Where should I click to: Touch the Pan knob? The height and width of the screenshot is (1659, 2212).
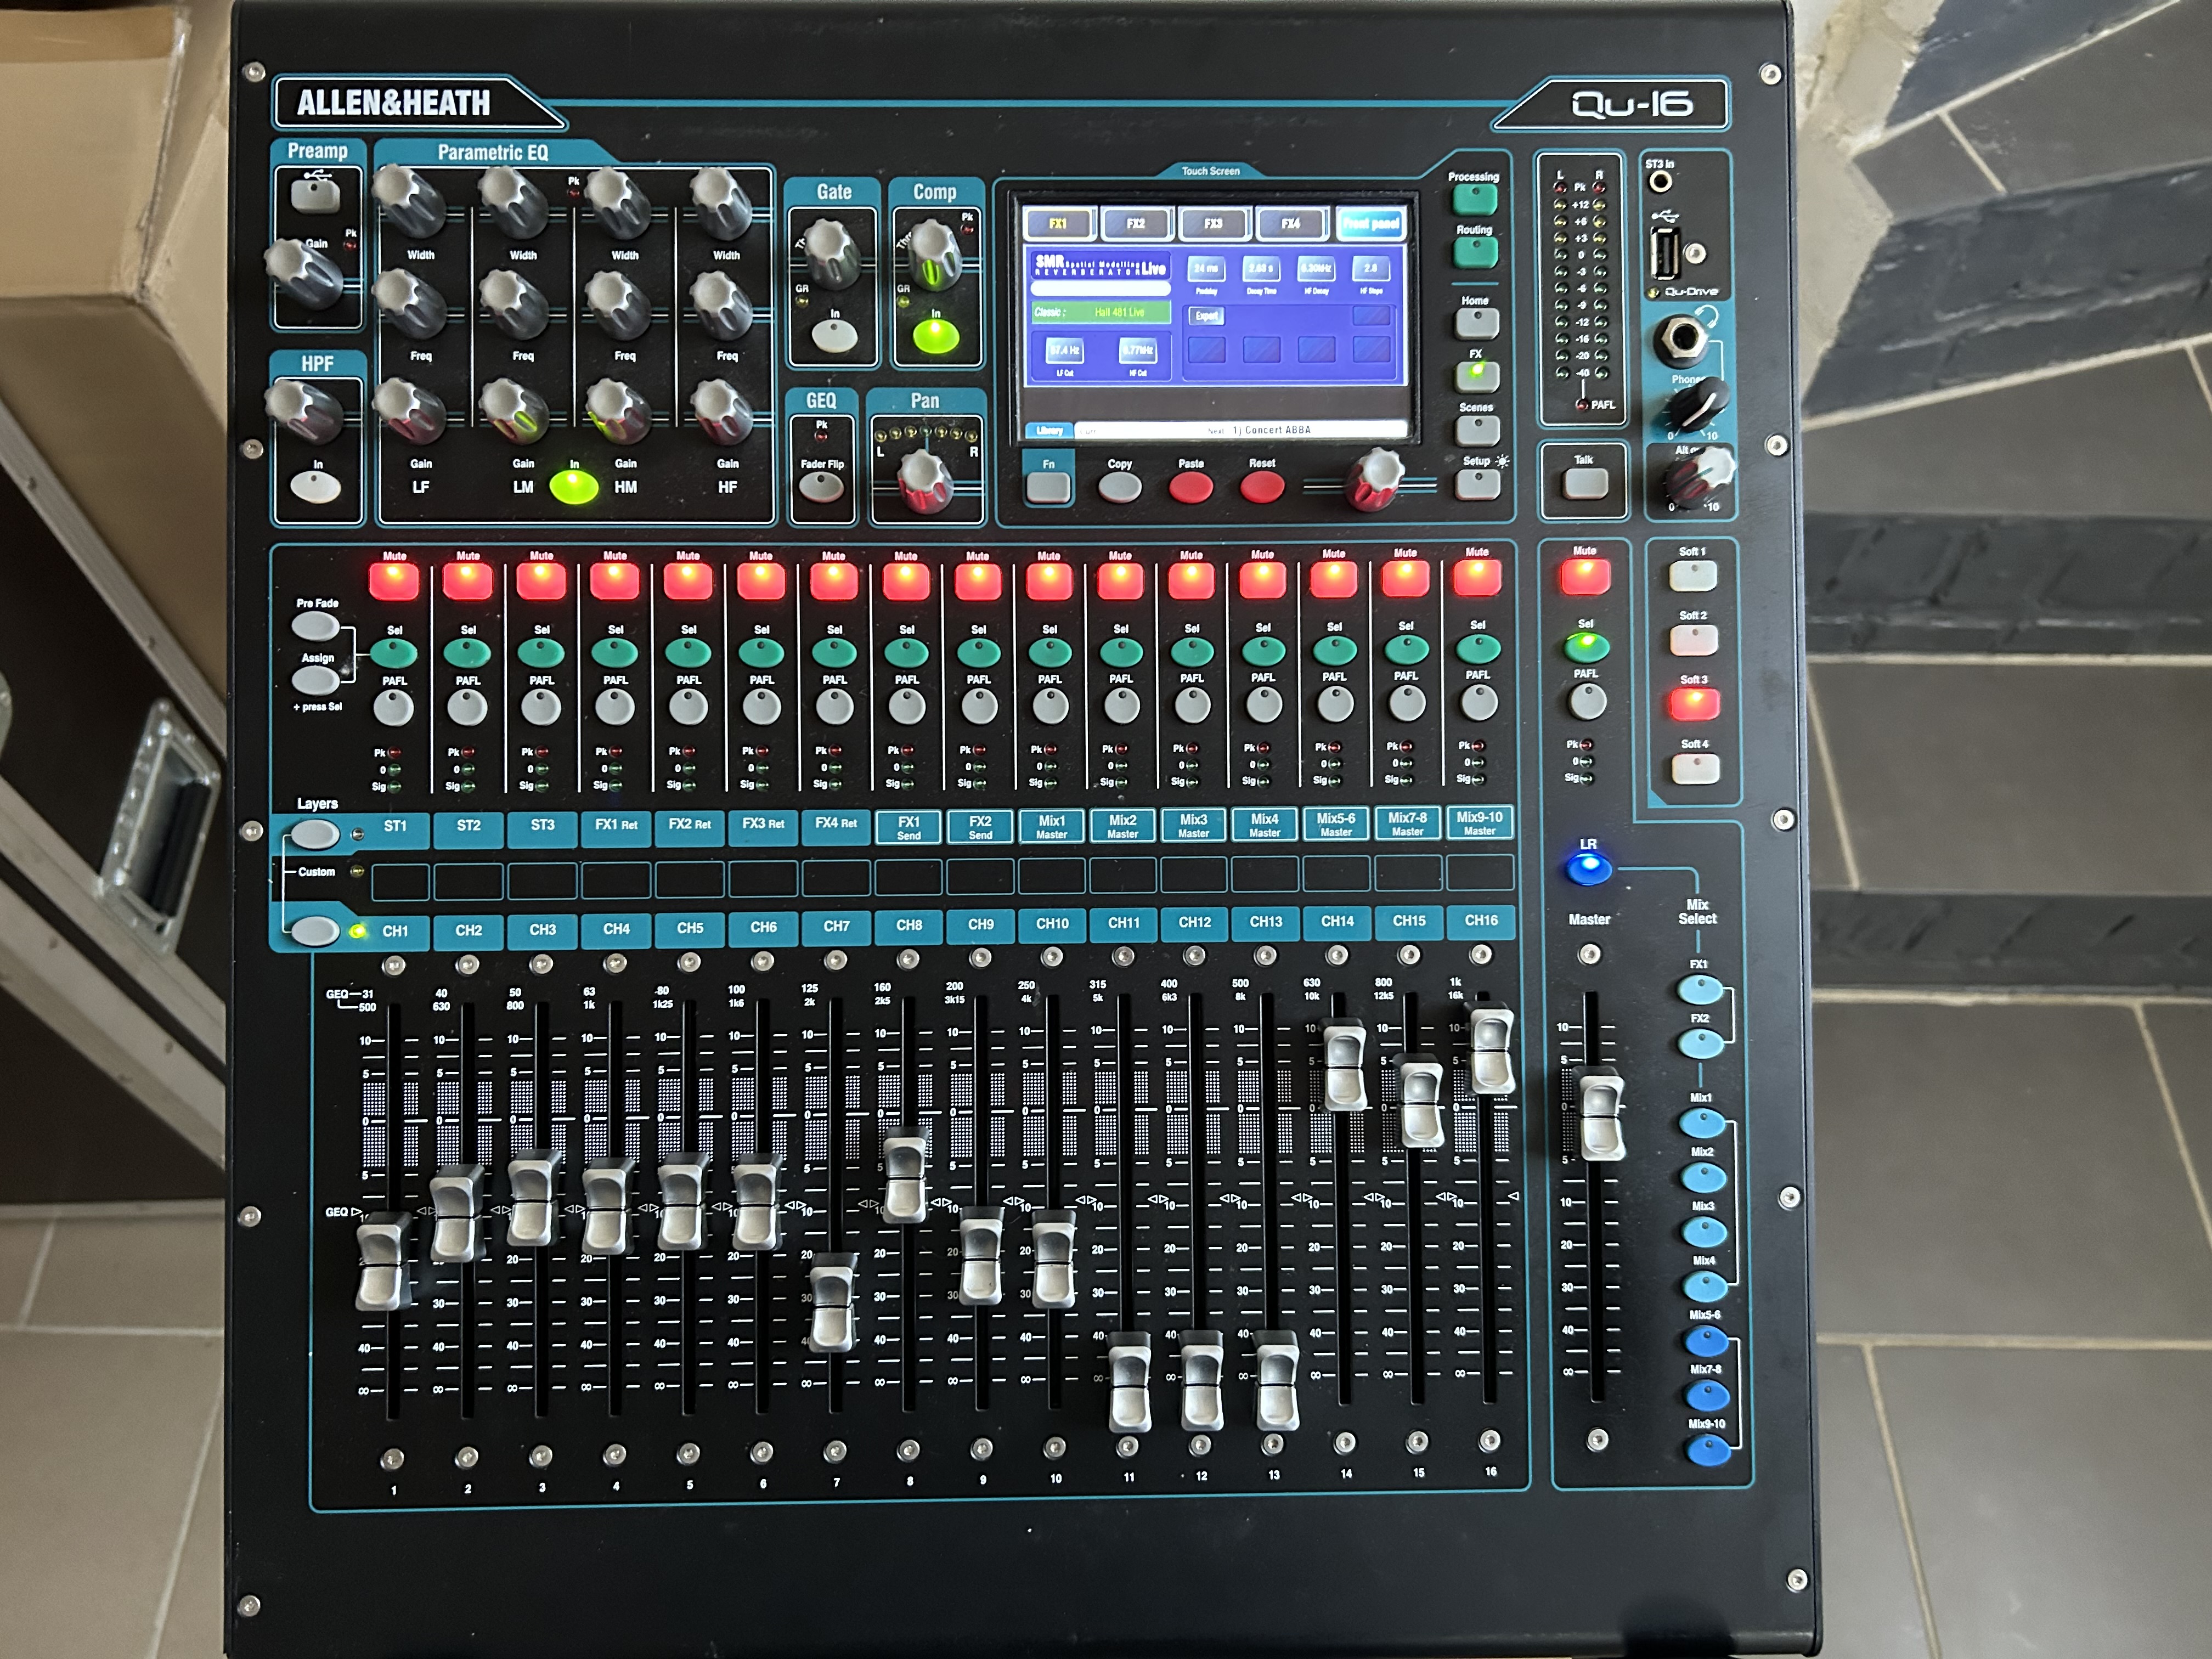pyautogui.click(x=925, y=481)
